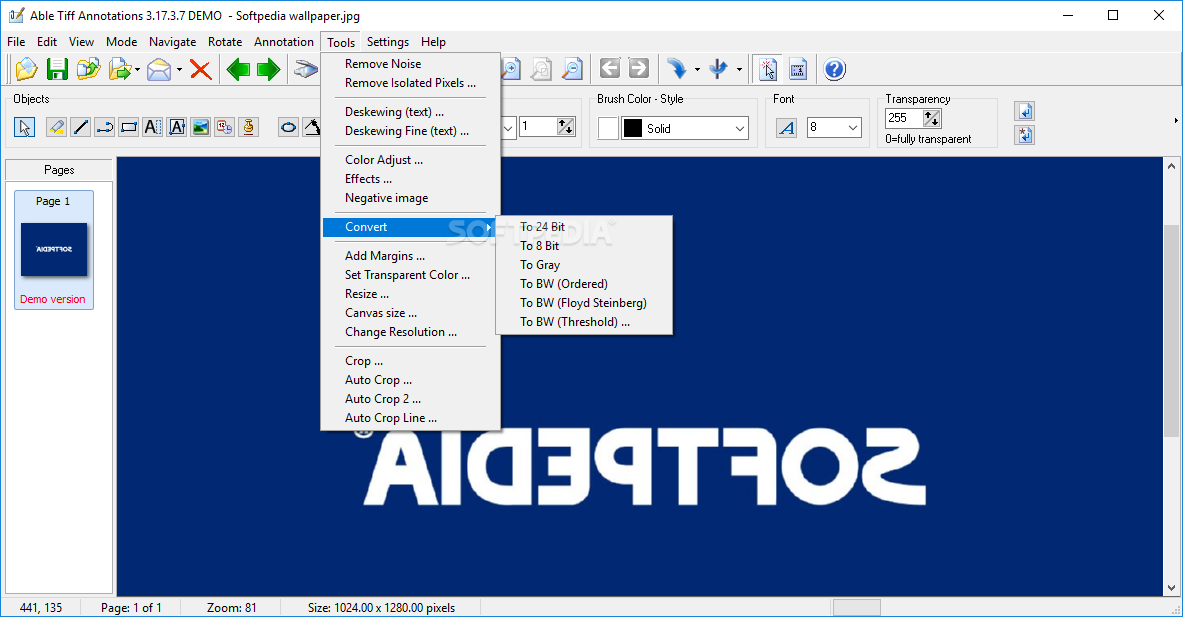This screenshot has width=1183, height=617.
Task: Select the arrow pointer object tool
Action: point(24,127)
